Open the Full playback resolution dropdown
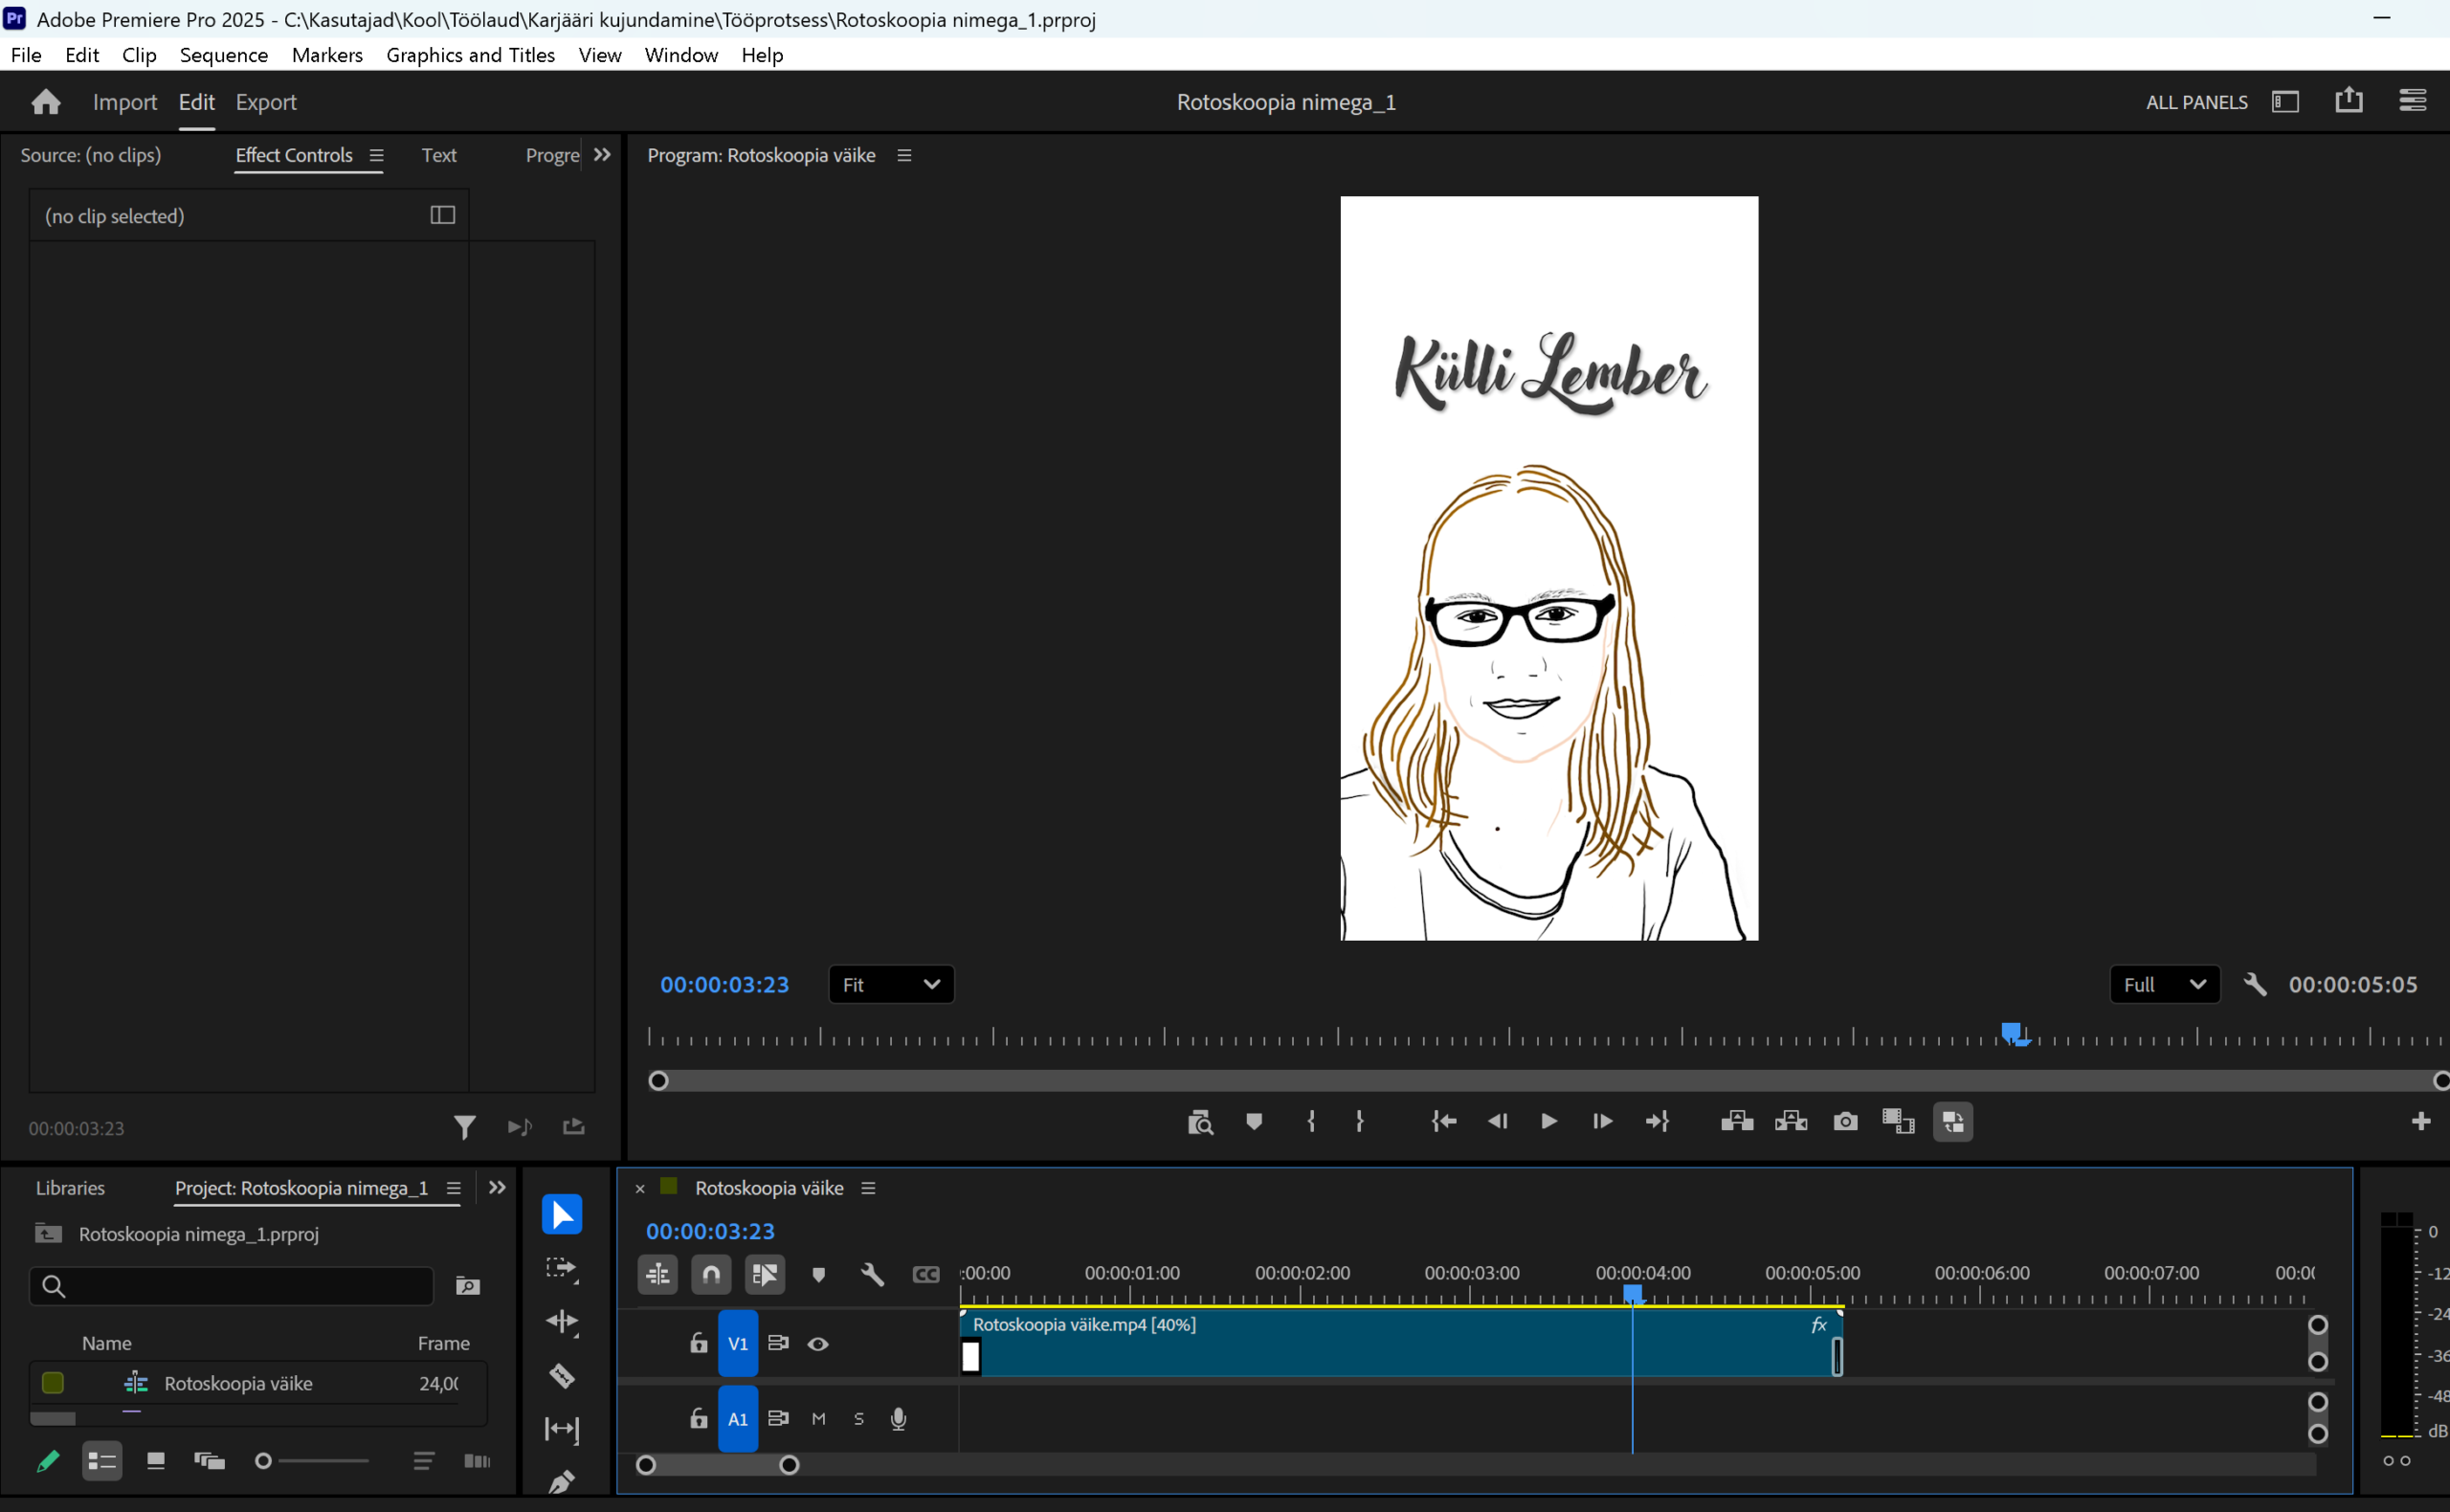The image size is (2450, 1512). (x=2164, y=984)
